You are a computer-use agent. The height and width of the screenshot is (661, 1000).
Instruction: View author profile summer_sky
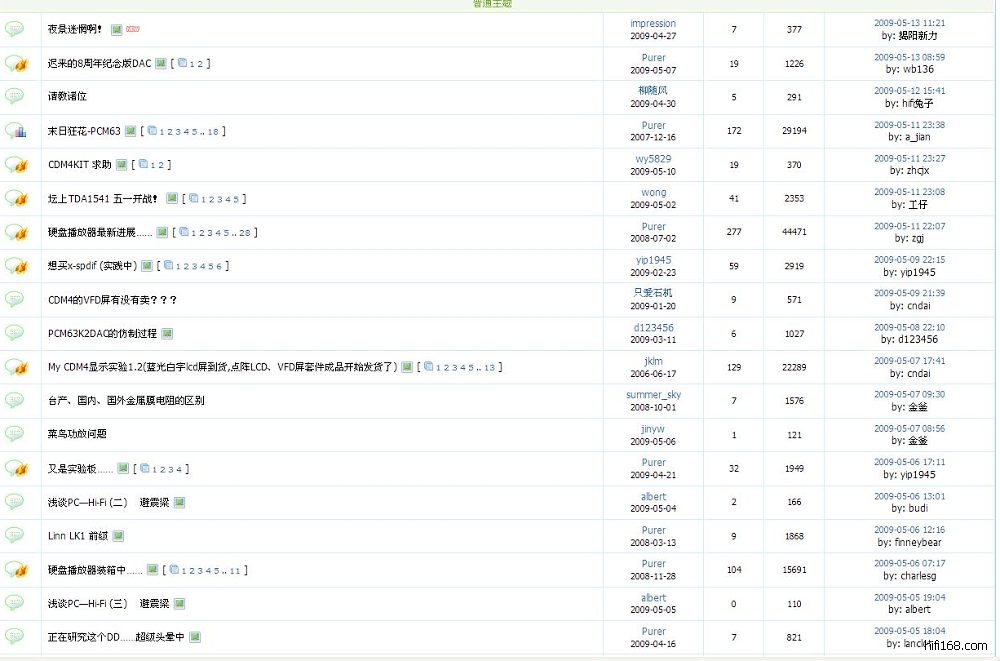(x=653, y=395)
